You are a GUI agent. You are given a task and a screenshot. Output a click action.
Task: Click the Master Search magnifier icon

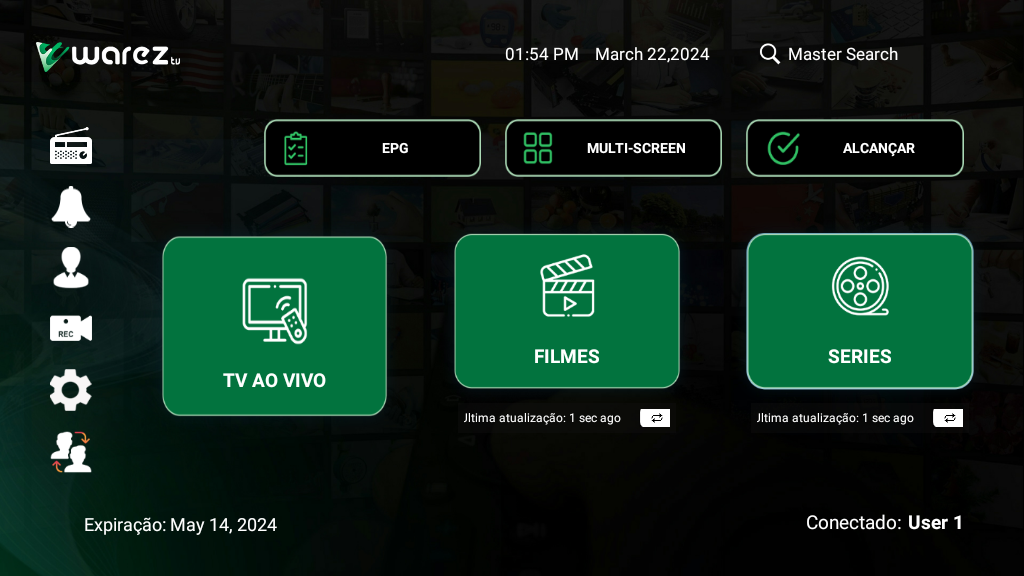[769, 54]
